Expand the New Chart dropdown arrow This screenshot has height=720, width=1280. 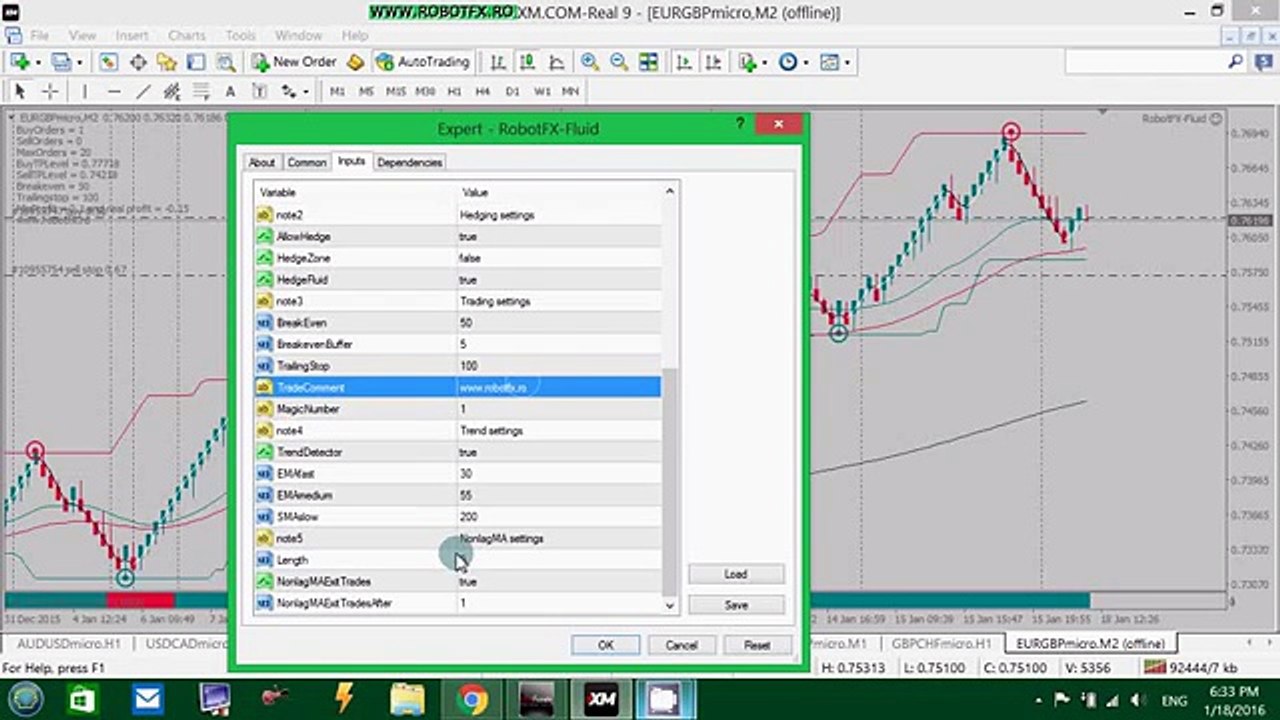(37, 62)
